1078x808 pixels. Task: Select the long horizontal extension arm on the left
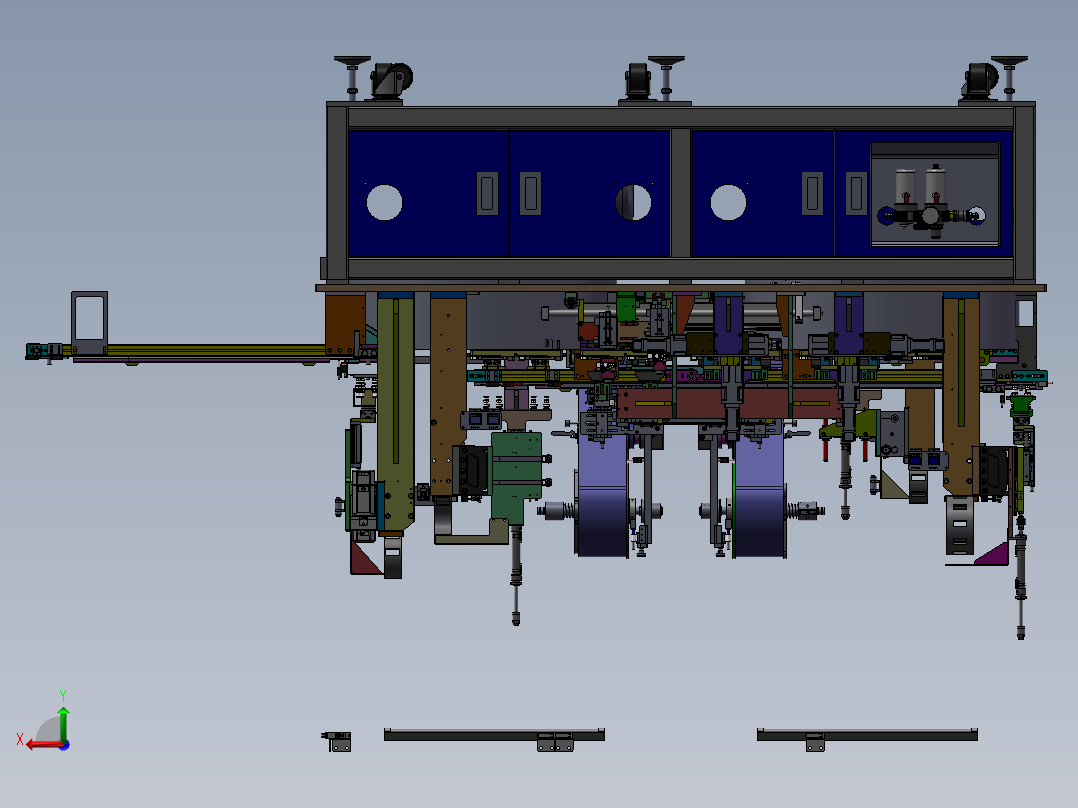(199, 352)
